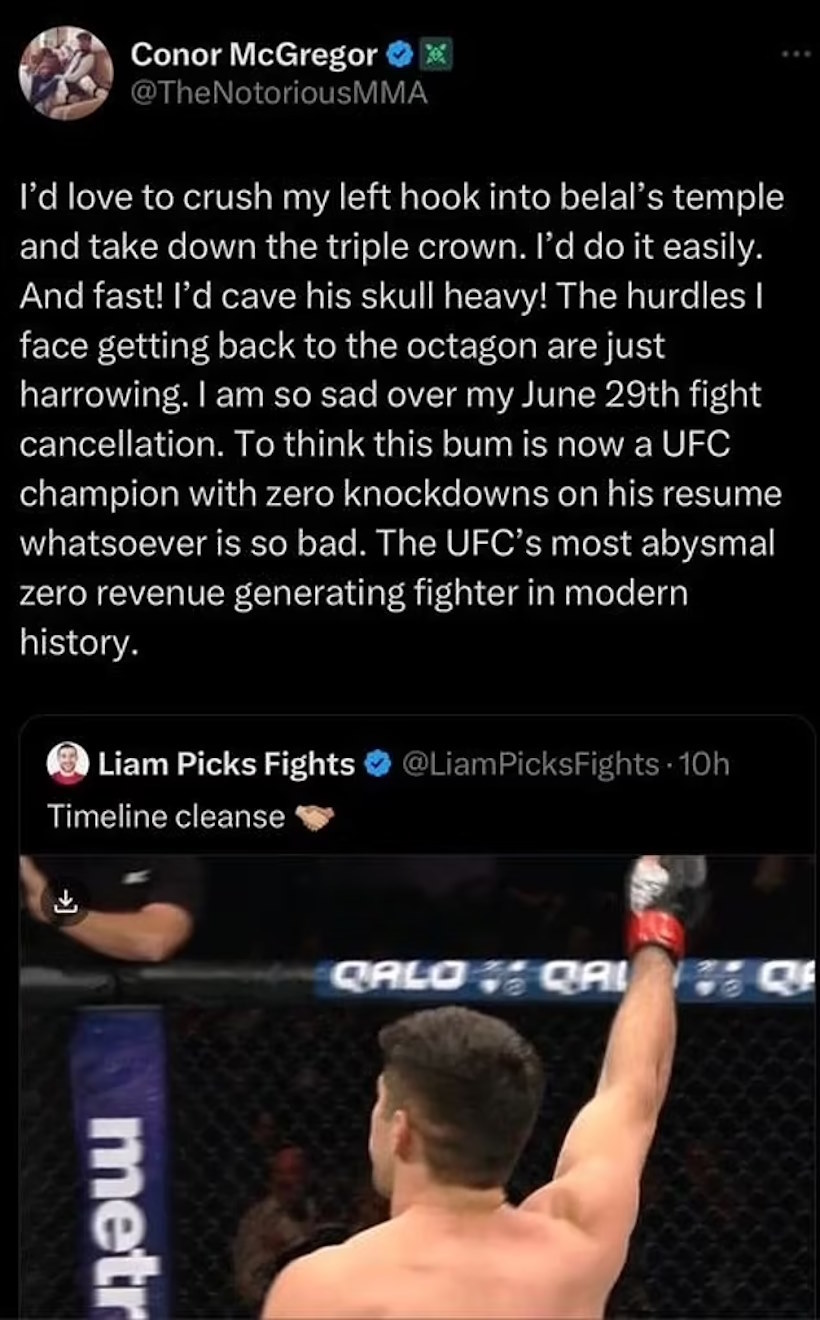The image size is (820, 1320).
Task: Click the verified badge beside Liam Picks Fights
Action: [376, 765]
